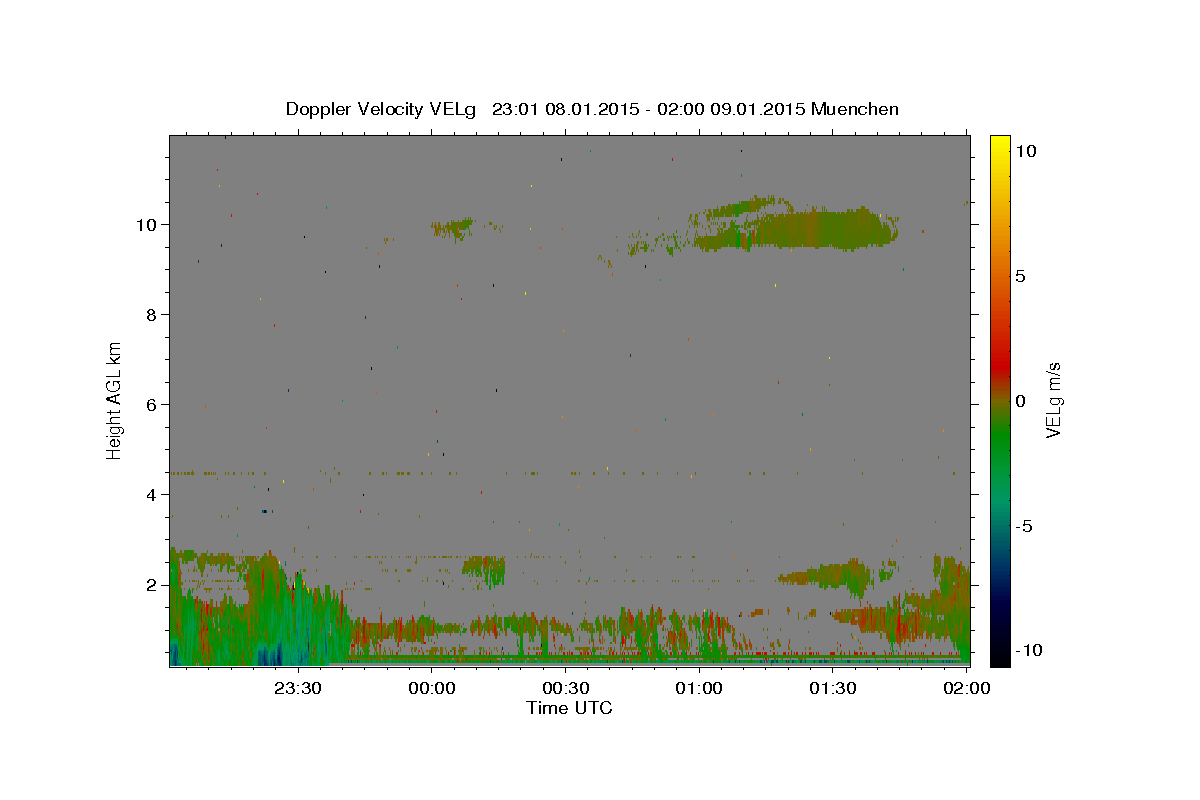Click the colorbar value 5
Screen dimensions: 1200x800
coord(1020,276)
